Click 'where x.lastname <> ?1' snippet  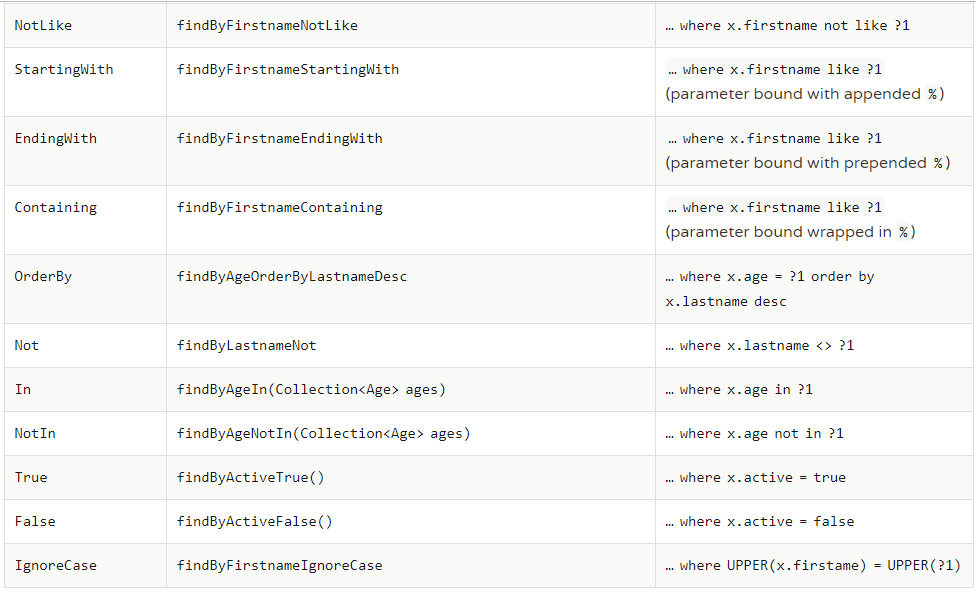click(767, 346)
